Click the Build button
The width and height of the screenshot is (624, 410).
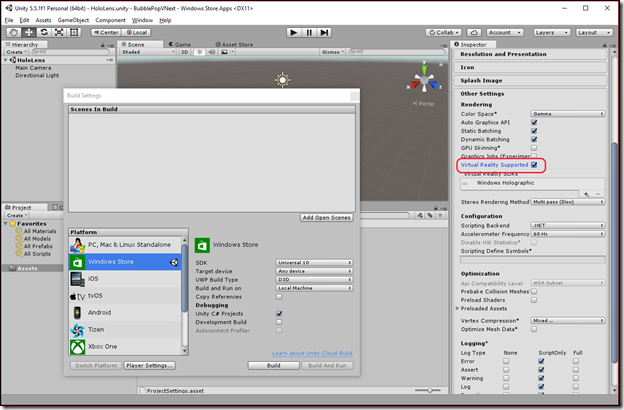click(273, 365)
